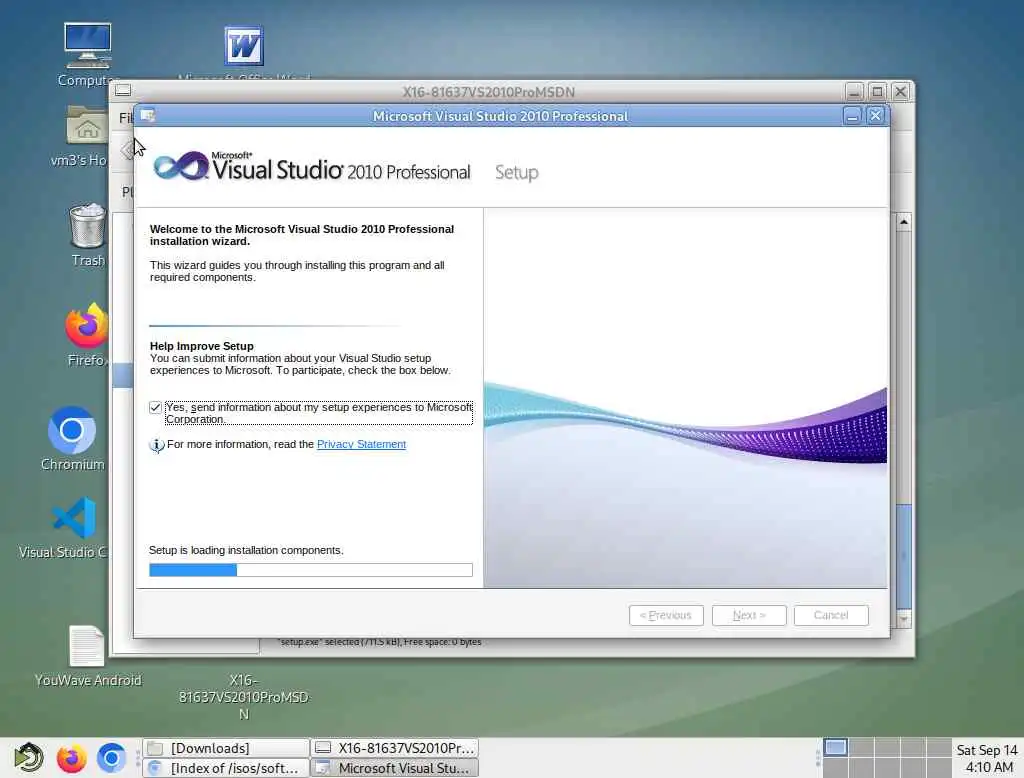Open the Trash desktop icon

88,225
